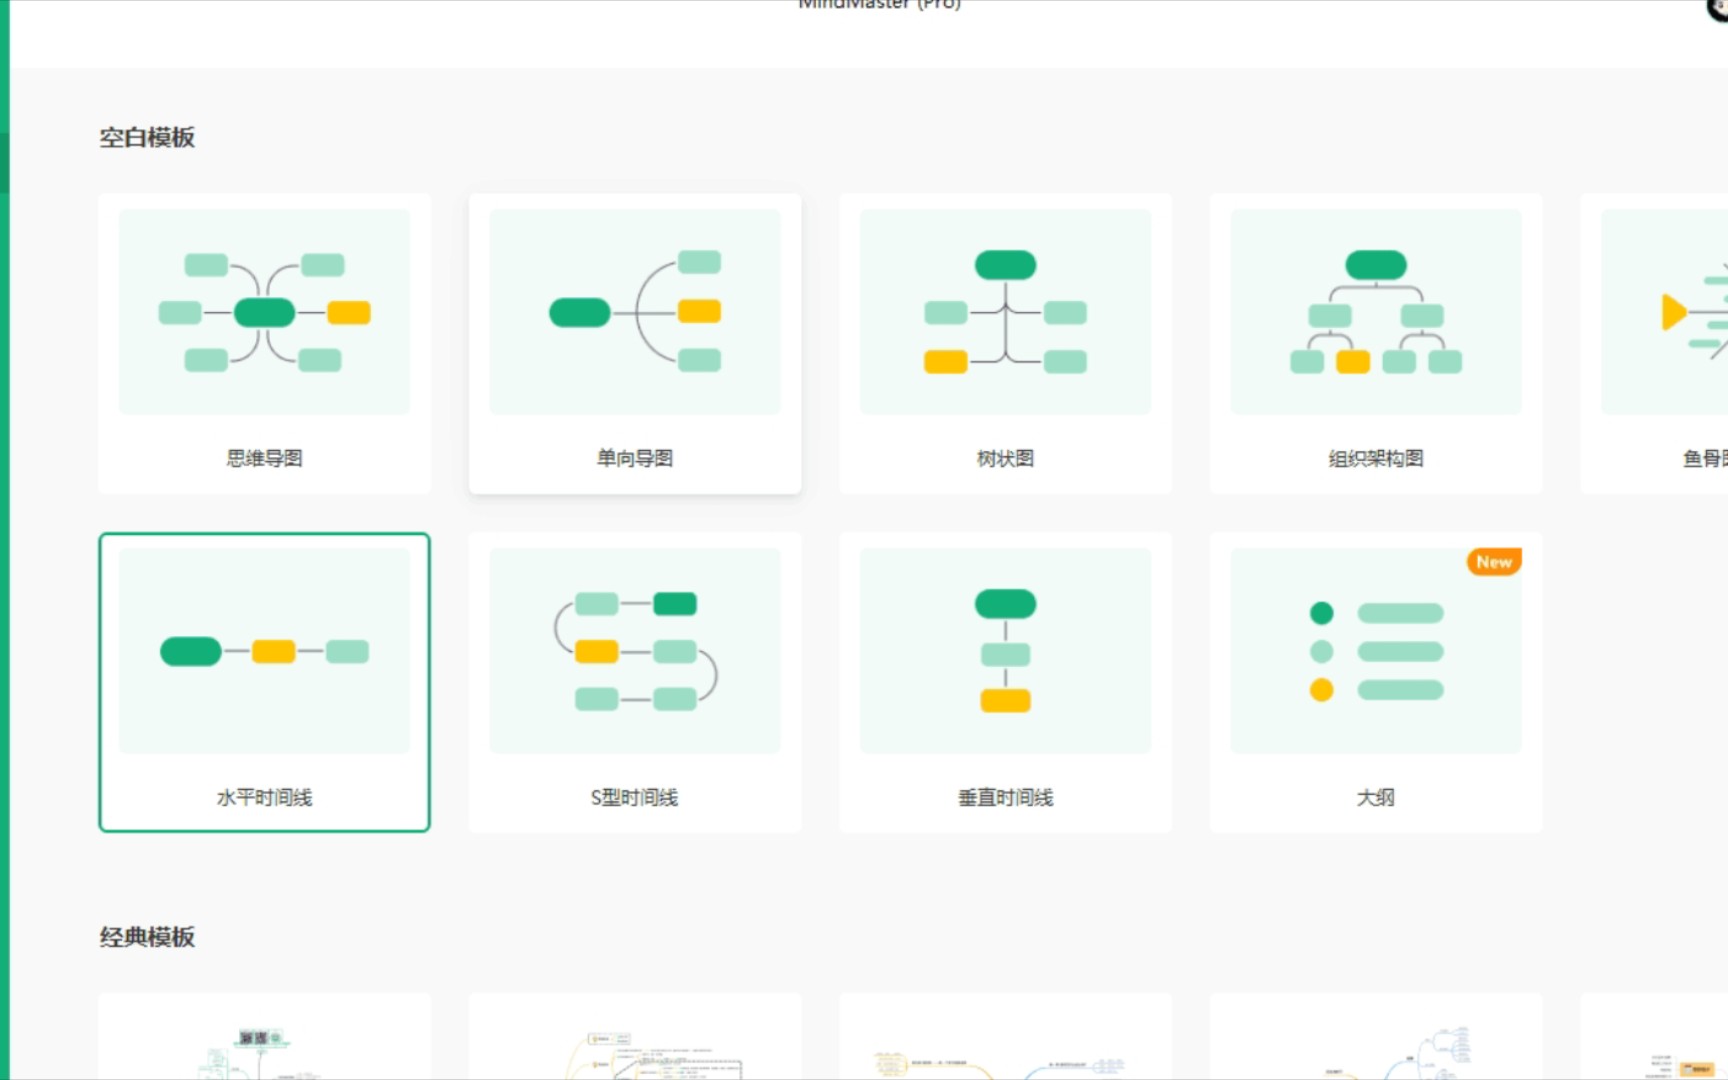Click the 水平时间线 label under the selected card
The image size is (1728, 1080).
263,798
